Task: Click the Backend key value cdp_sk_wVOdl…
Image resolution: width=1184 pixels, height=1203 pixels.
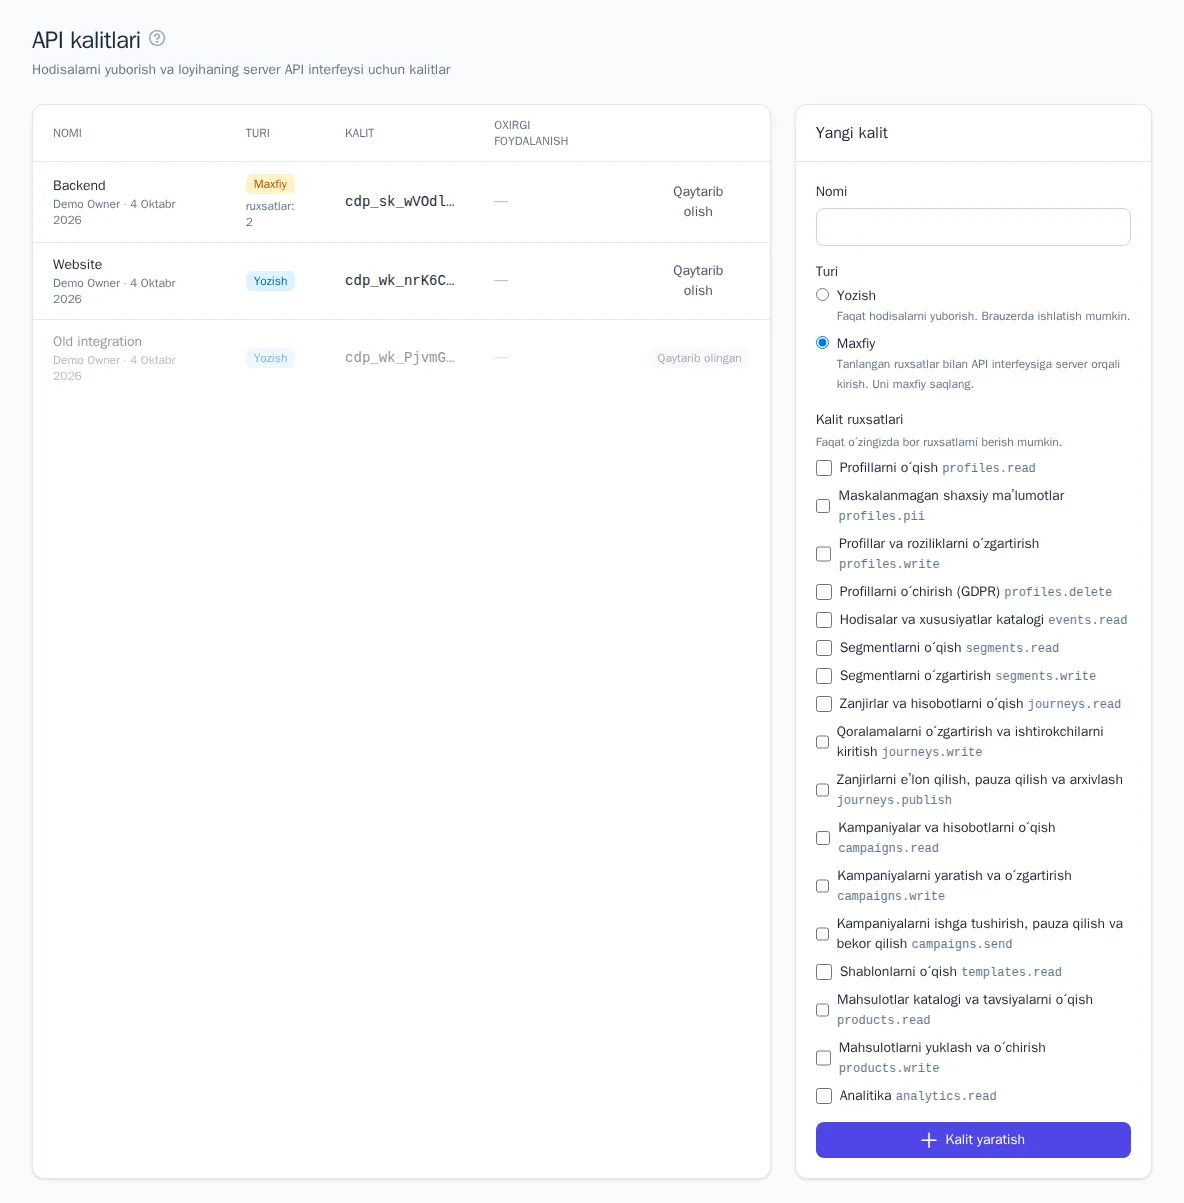Action: (400, 201)
